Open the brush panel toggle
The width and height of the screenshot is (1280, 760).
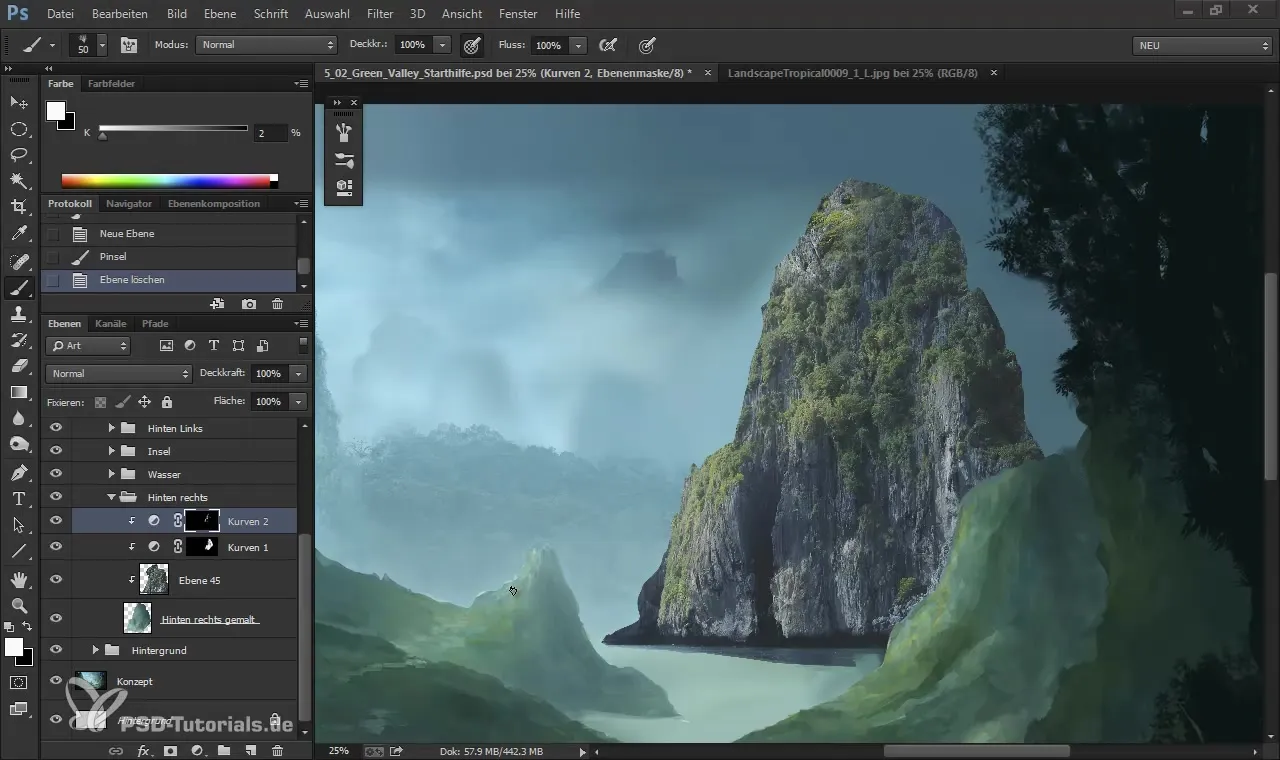(129, 45)
